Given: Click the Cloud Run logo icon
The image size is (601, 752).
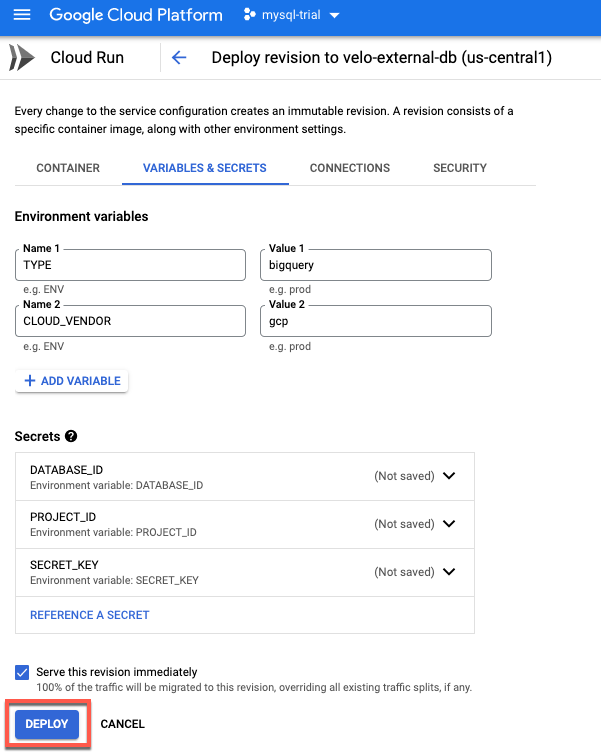Looking at the screenshot, I should pyautogui.click(x=21, y=57).
